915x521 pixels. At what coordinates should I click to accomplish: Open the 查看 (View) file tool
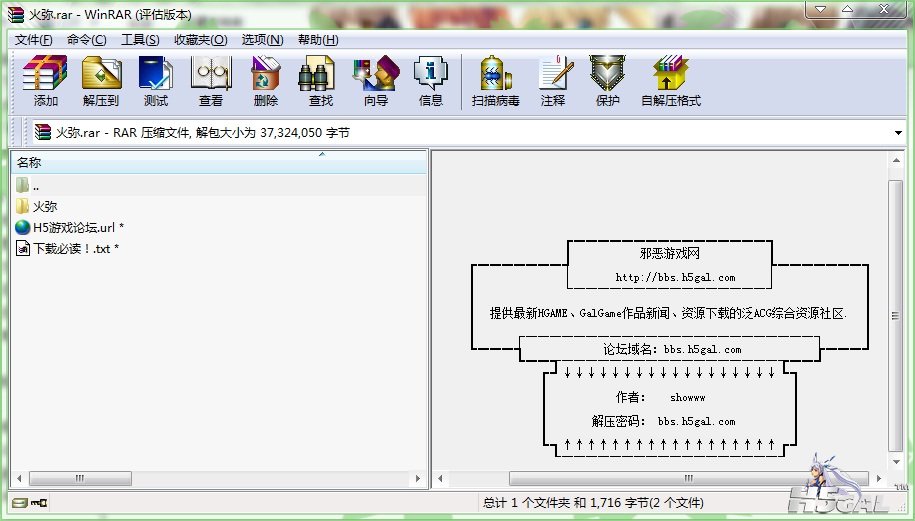[x=210, y=81]
